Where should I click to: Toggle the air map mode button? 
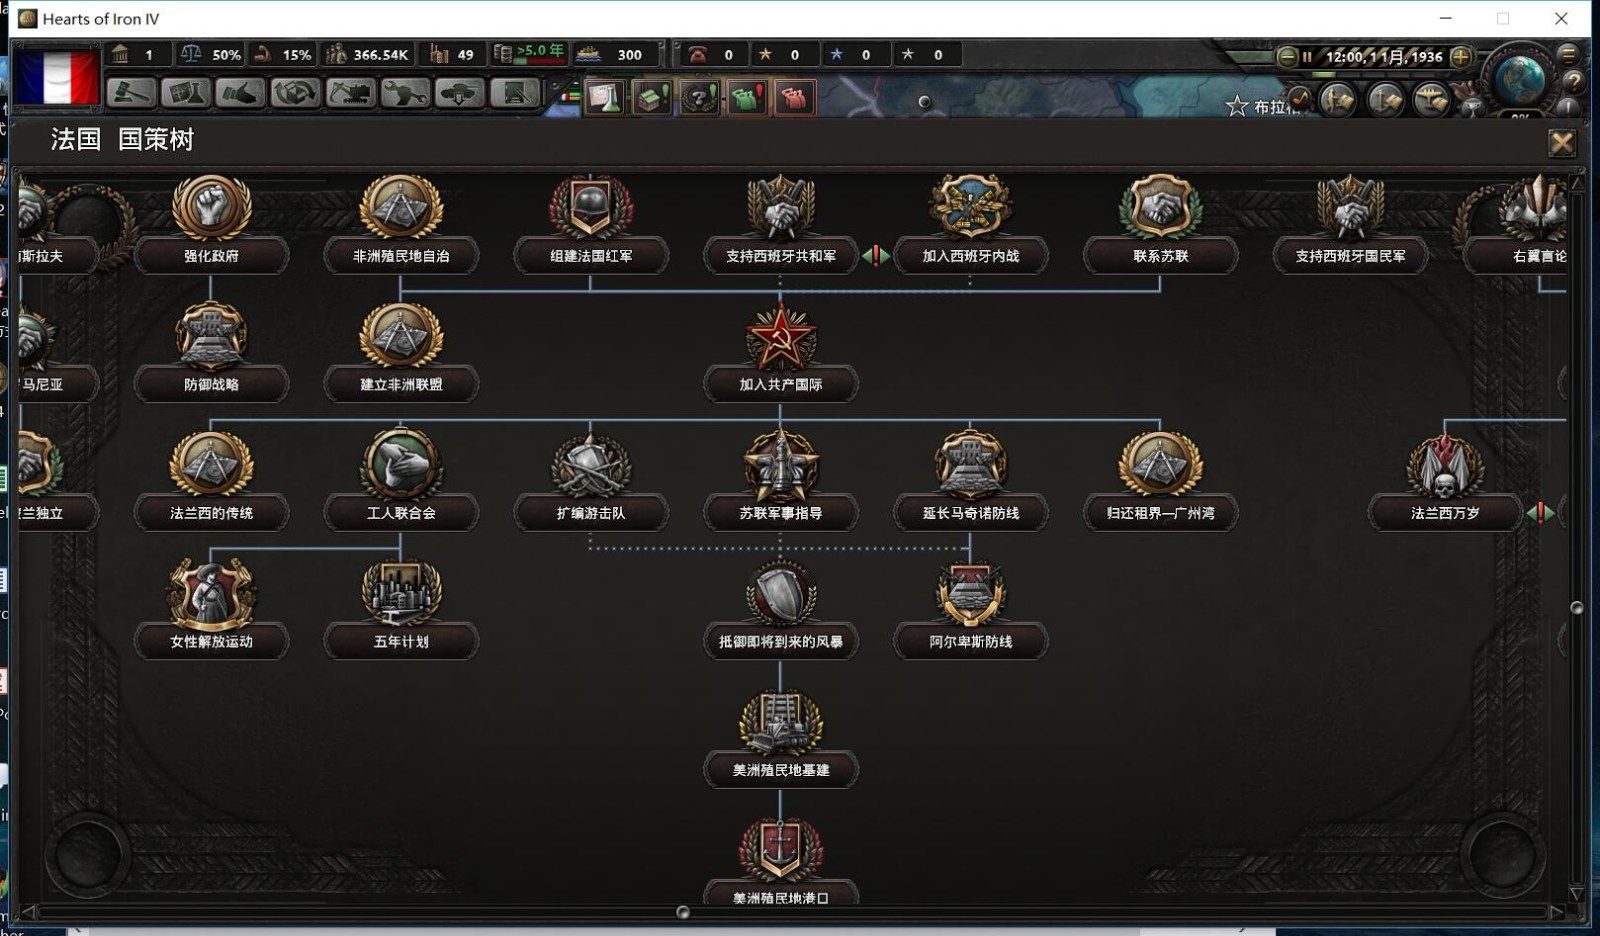1431,99
